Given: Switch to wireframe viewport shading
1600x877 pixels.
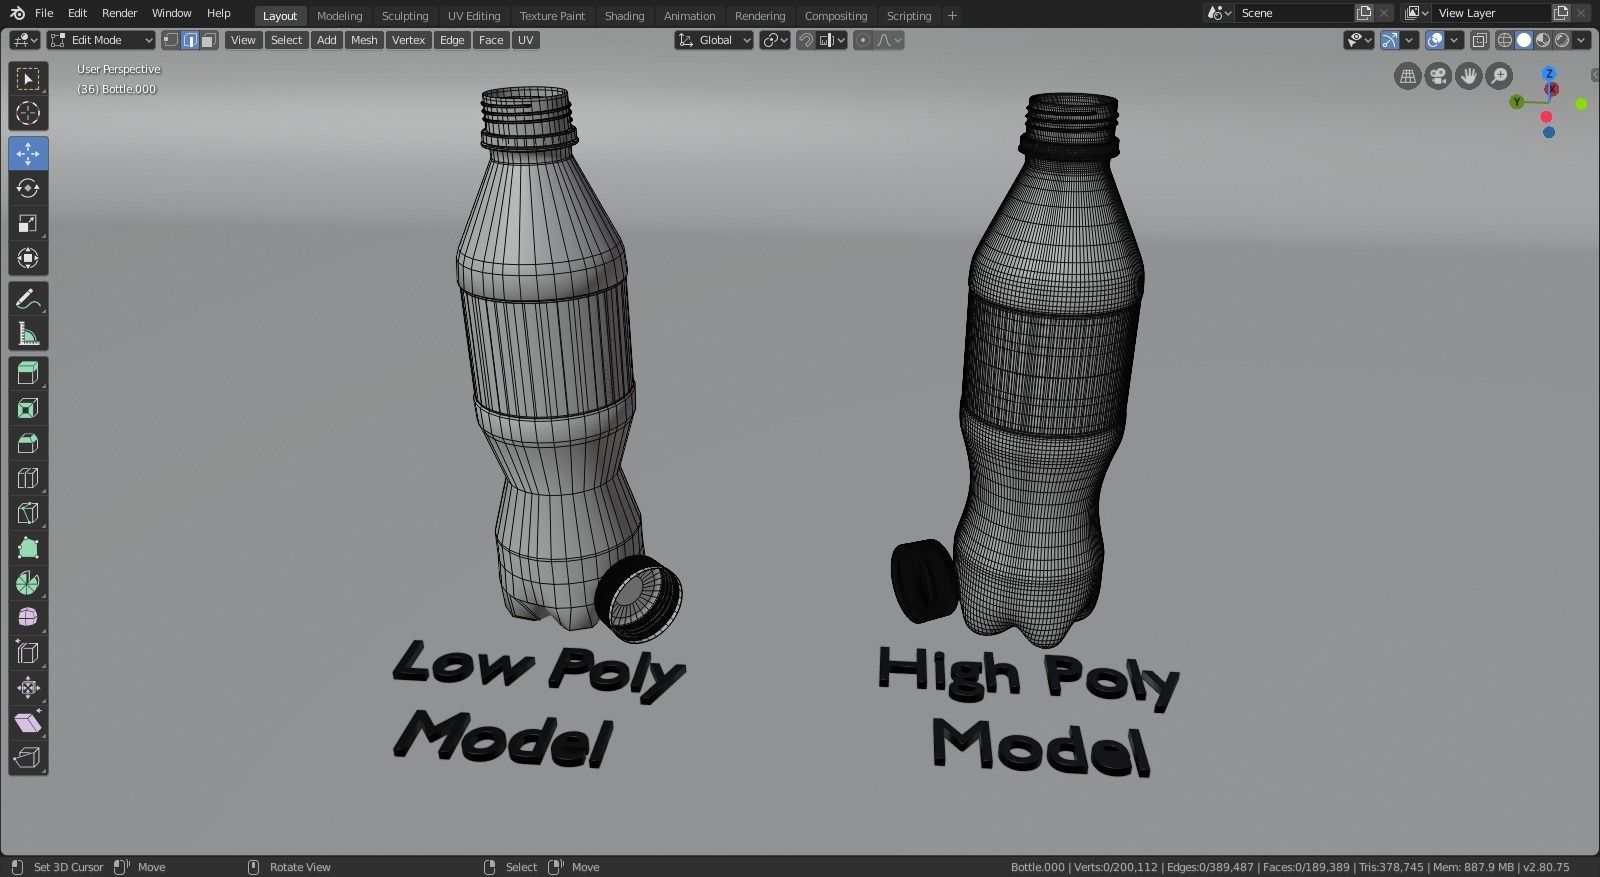Looking at the screenshot, I should [x=1505, y=40].
